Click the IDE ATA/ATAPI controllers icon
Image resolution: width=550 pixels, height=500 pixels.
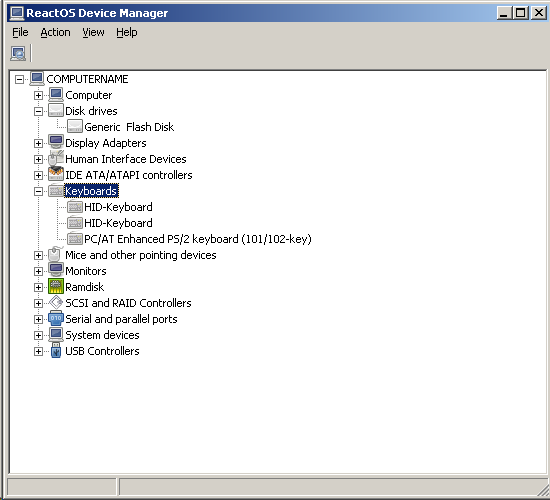tap(56, 174)
